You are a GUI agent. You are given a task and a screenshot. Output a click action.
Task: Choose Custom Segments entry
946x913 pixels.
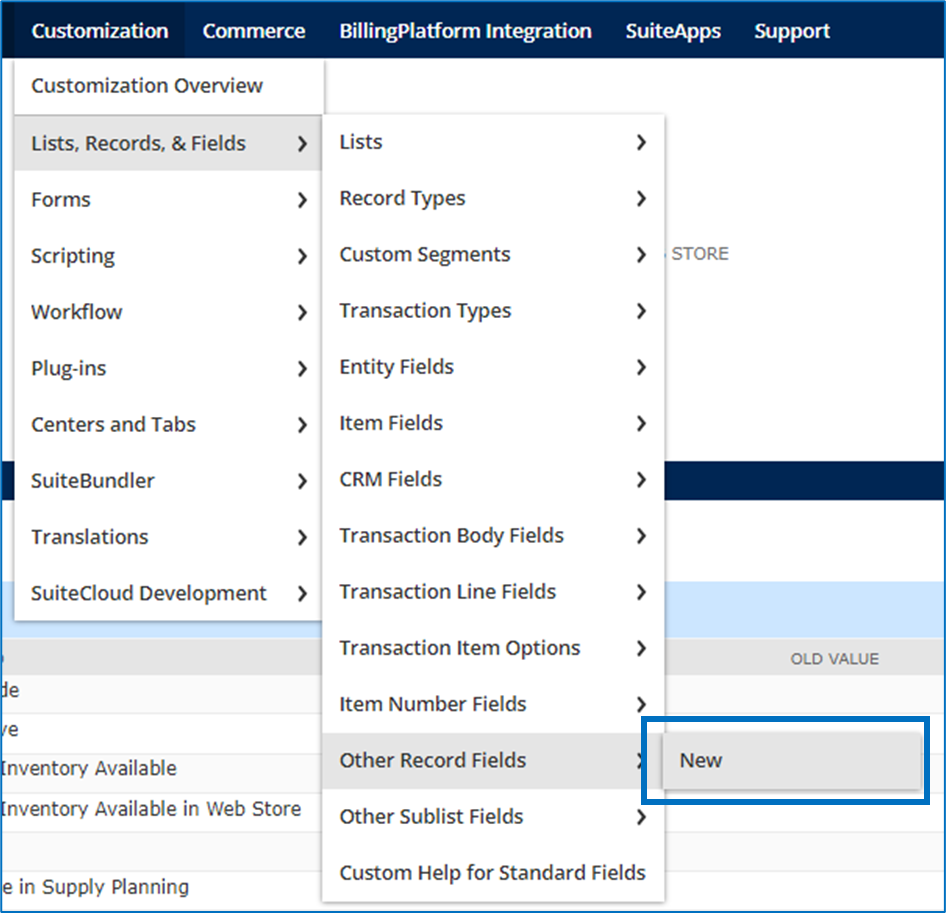(494, 254)
